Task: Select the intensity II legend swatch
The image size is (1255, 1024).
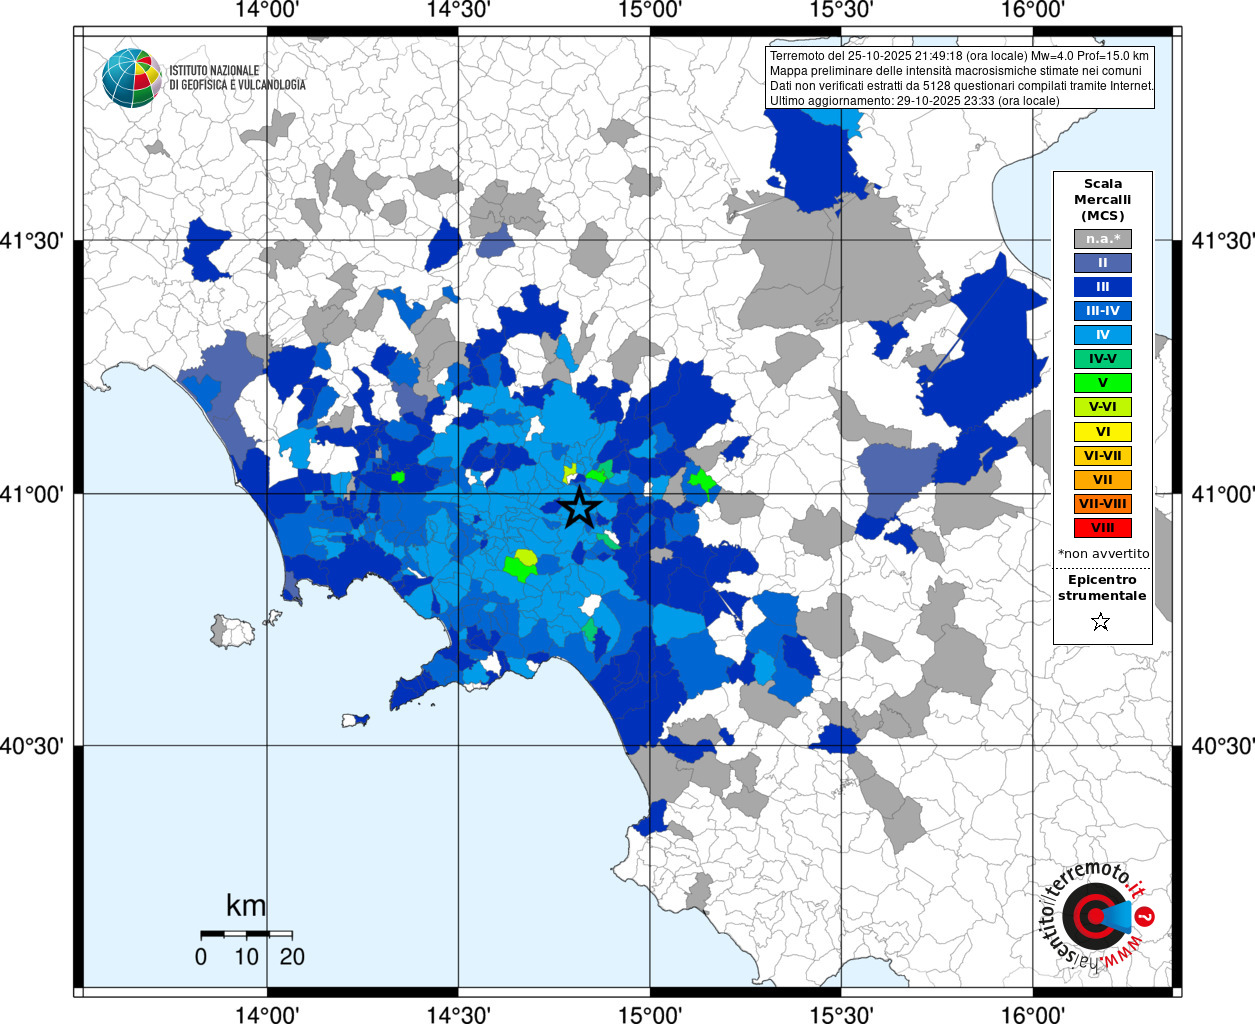Action: 1103,263
